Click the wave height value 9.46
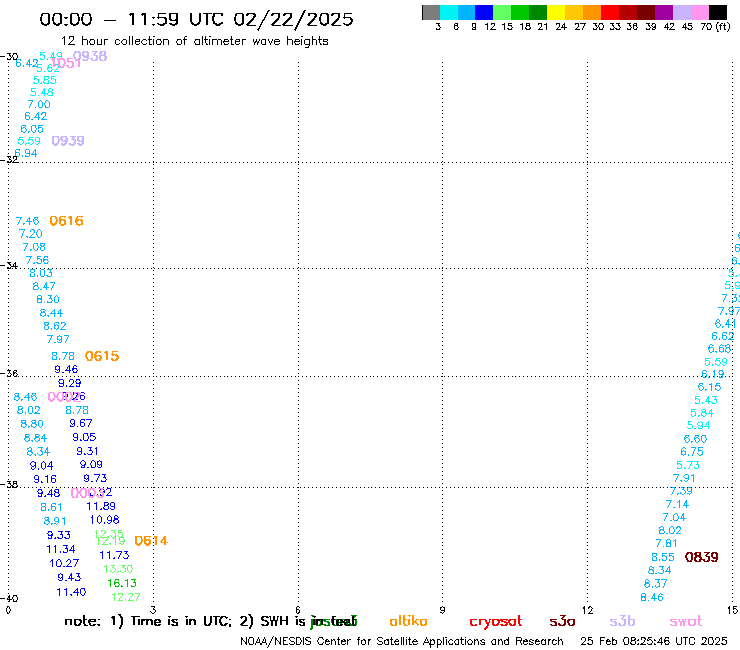 [x=66, y=370]
